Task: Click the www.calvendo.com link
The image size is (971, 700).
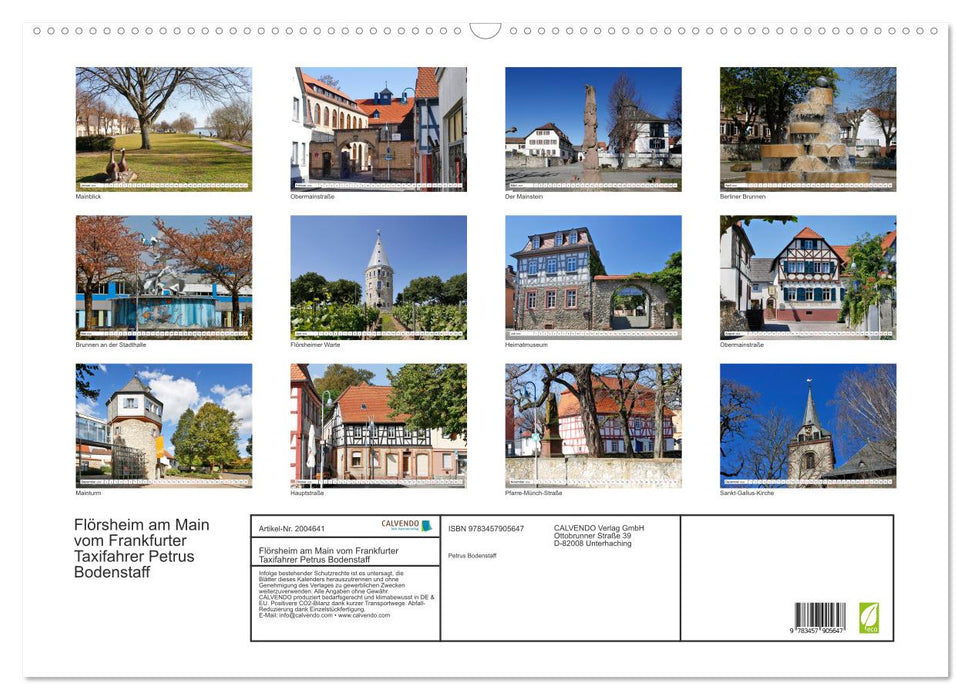Action: click(x=364, y=614)
